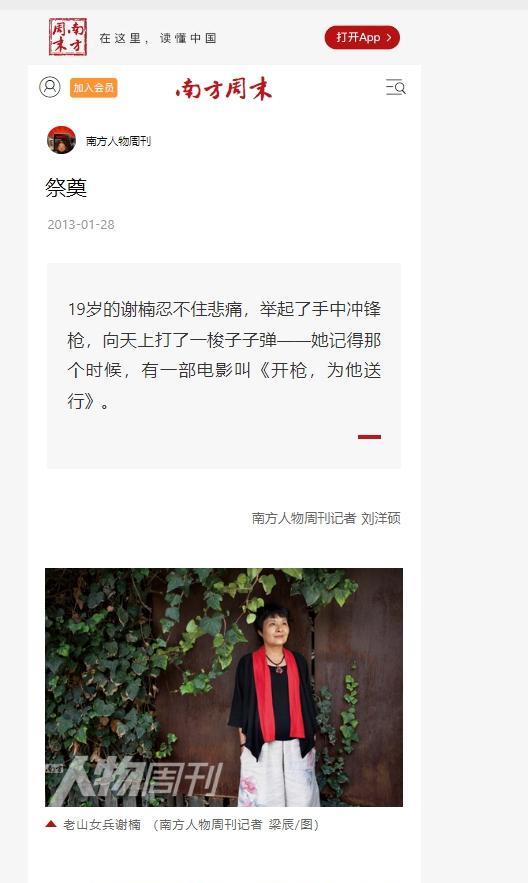The width and height of the screenshot is (528, 883).
Task: Click the byline 南方人物周刊记者 刘洋硕
Action: [x=326, y=518]
